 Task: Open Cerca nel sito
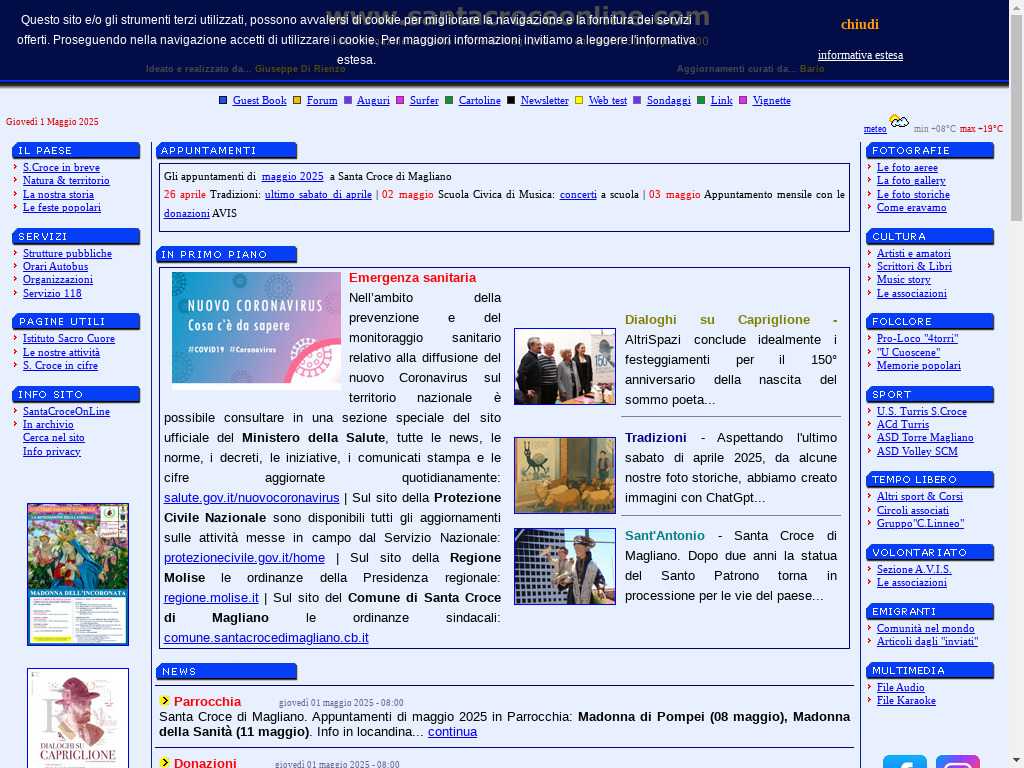54,438
